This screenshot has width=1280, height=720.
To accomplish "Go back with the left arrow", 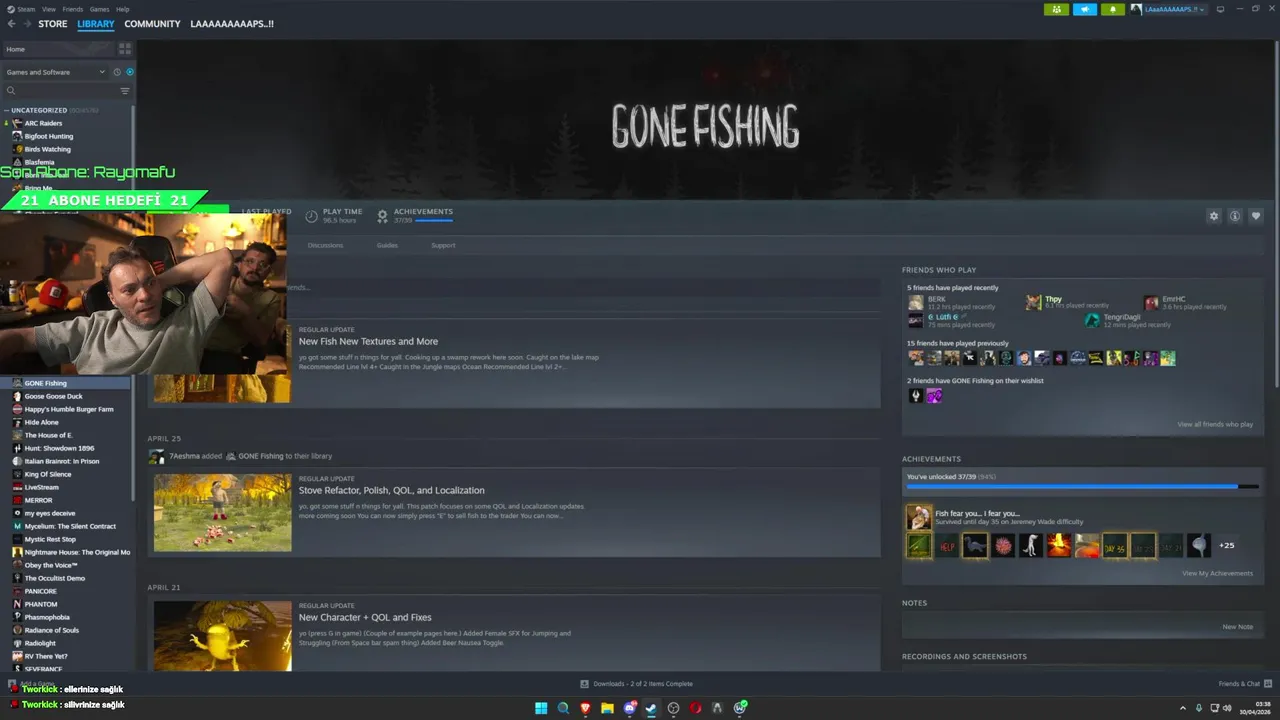I will point(11,24).
